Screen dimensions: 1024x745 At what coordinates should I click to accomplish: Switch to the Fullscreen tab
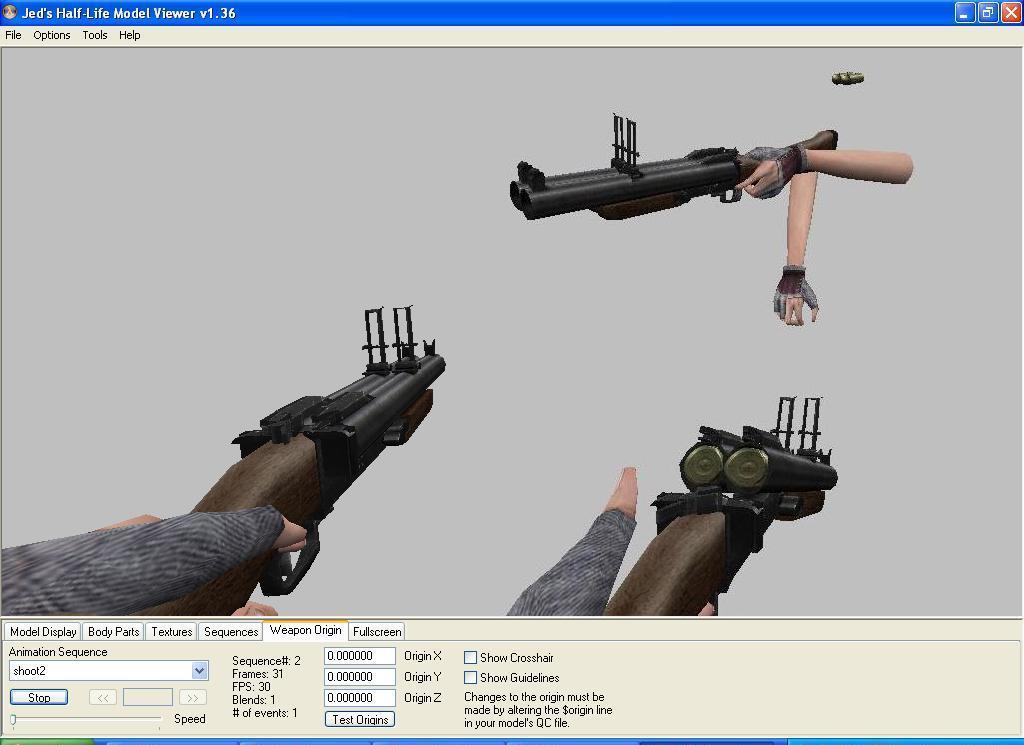(x=377, y=631)
